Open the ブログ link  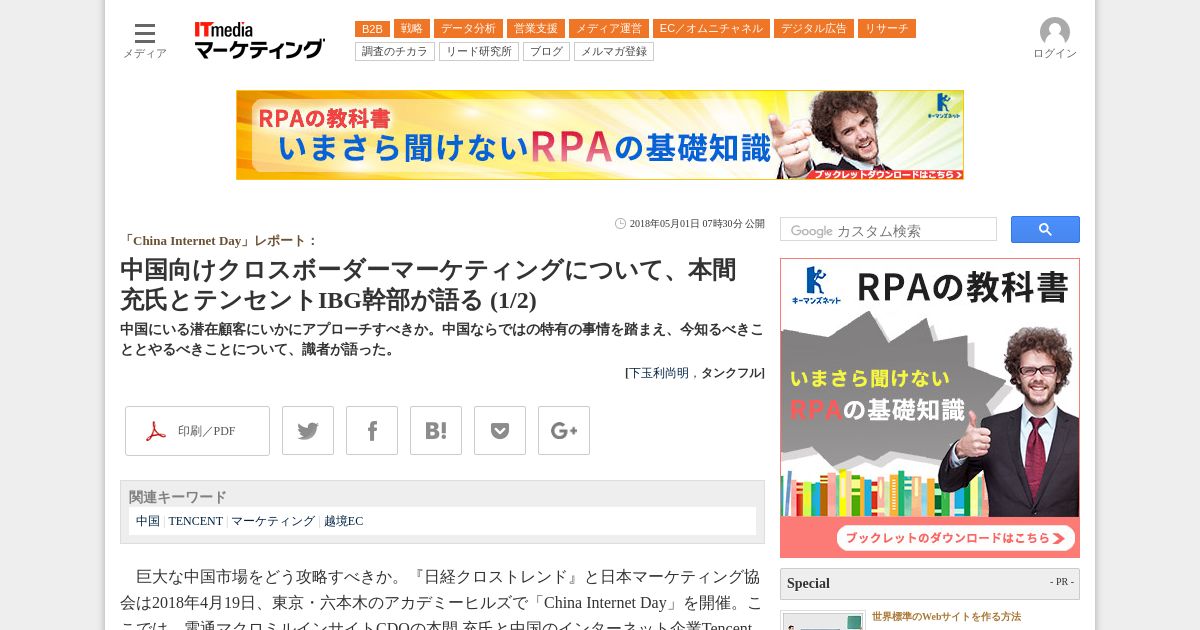pos(546,51)
